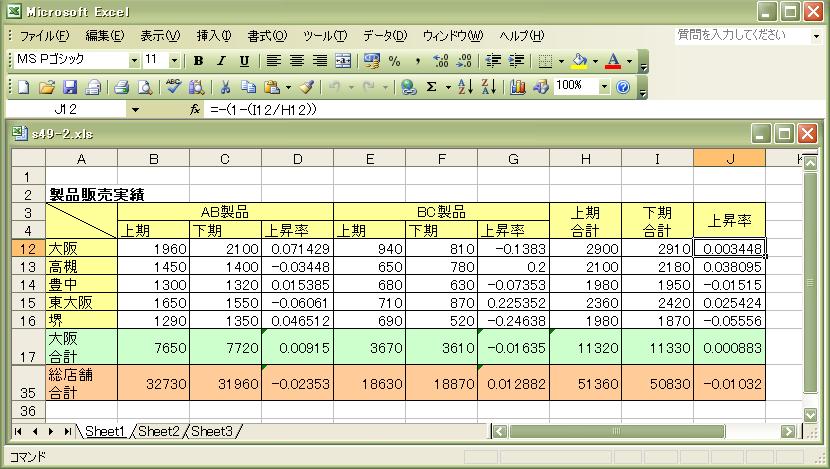830x469 pixels.
Task: Copy the selected cells
Action: (248, 86)
